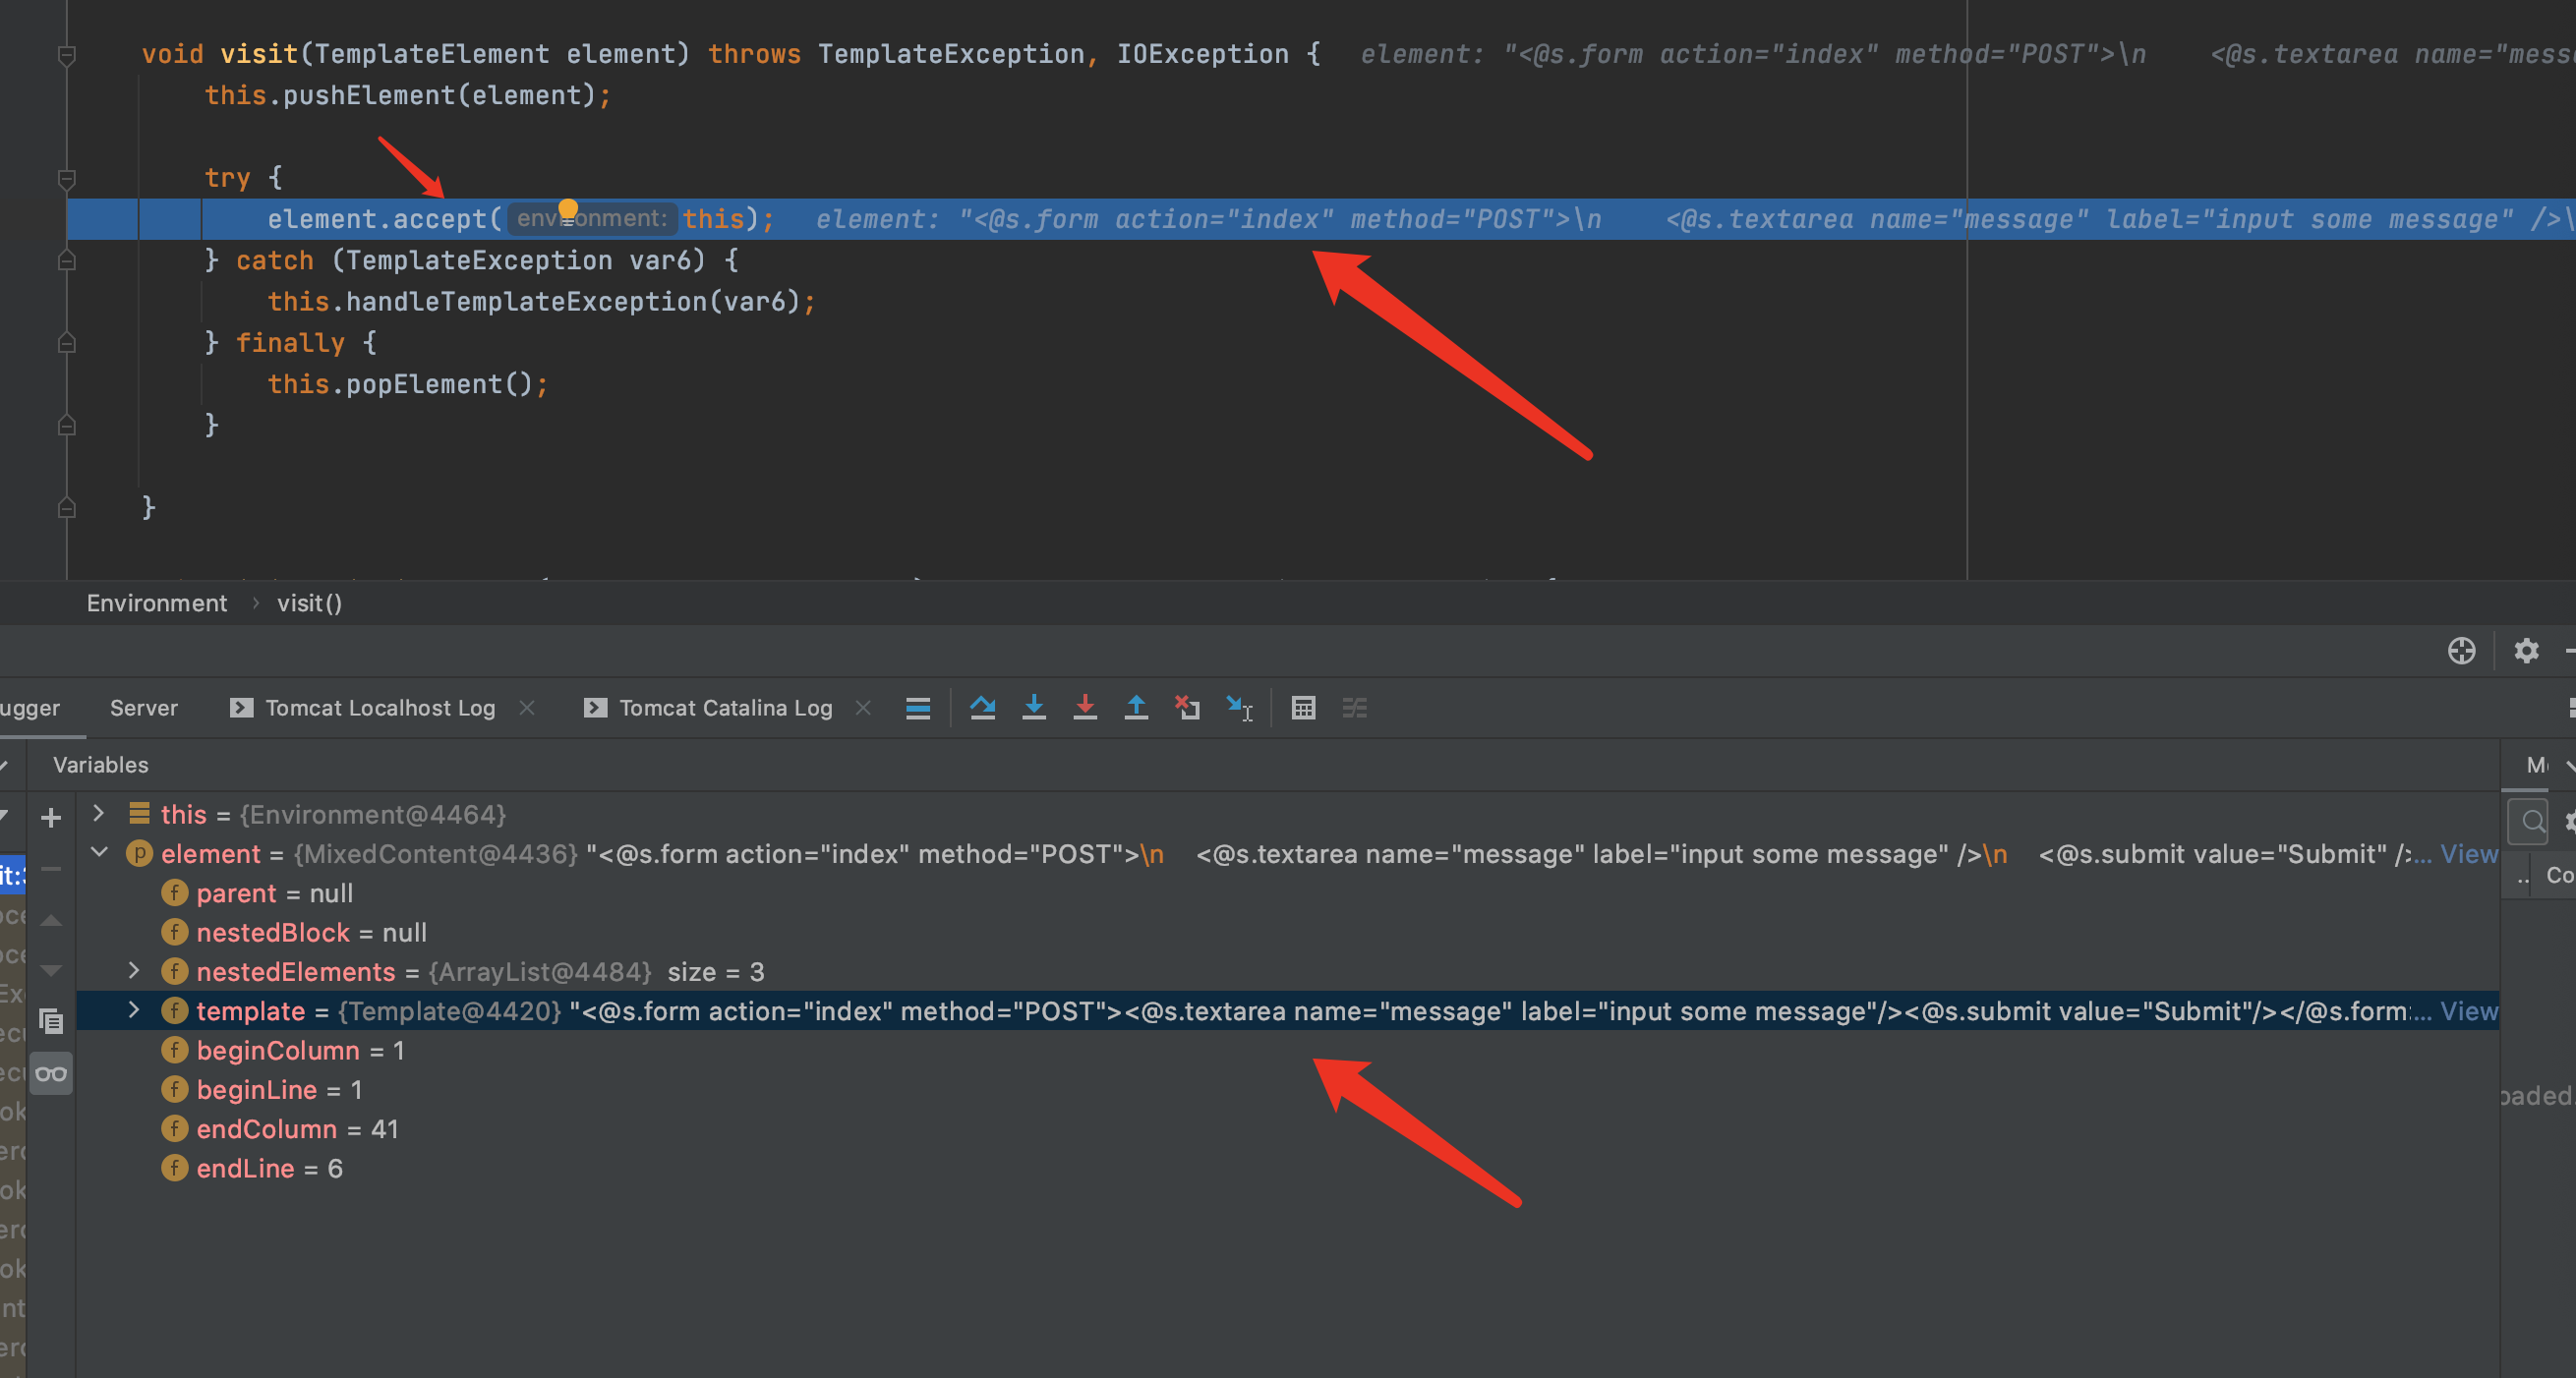Switch to the Server tab
The image size is (2576, 1378).
click(144, 708)
